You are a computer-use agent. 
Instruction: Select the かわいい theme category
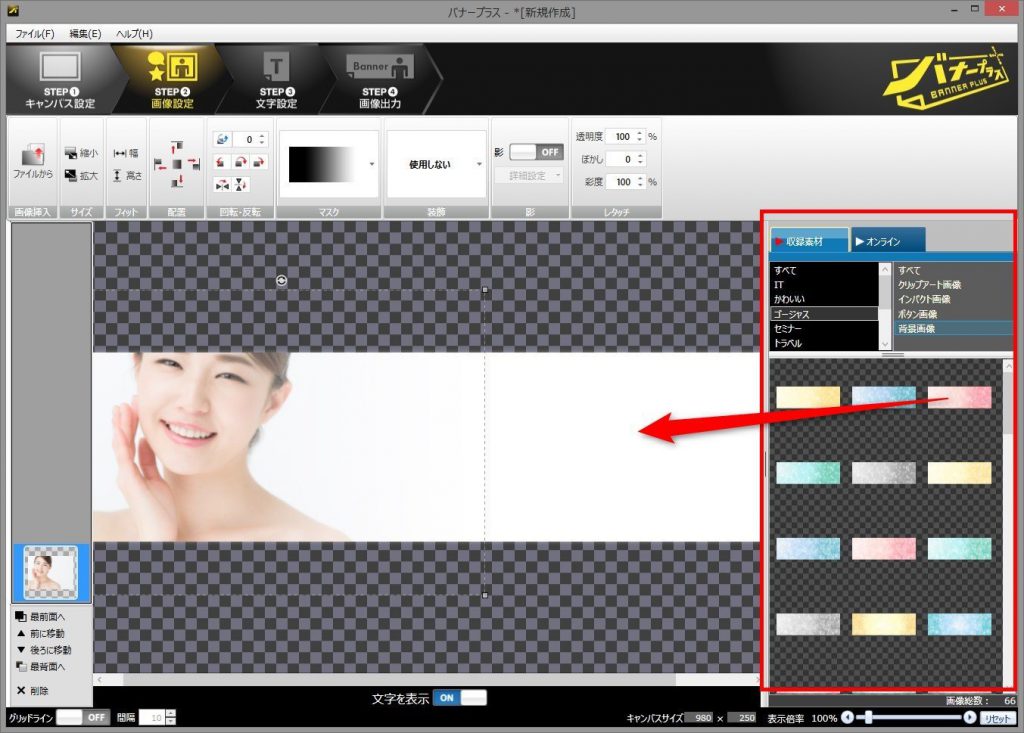click(824, 299)
